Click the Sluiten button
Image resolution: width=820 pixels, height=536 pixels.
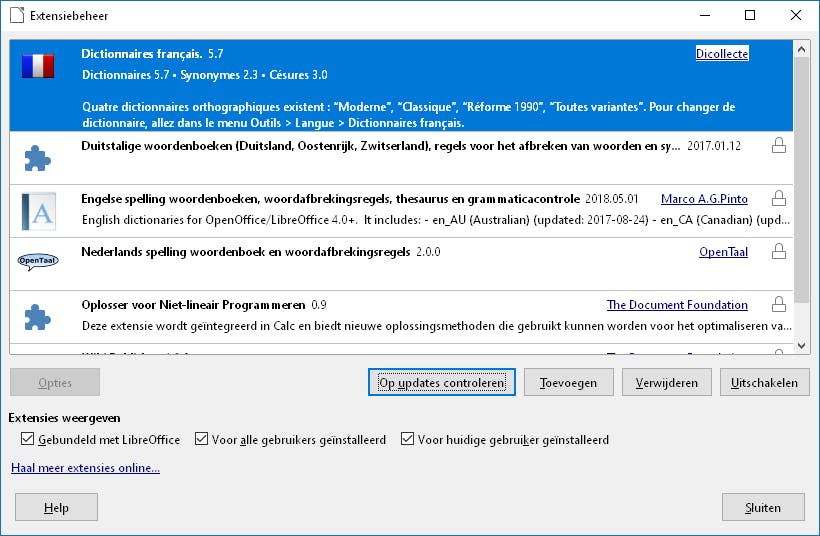click(763, 507)
